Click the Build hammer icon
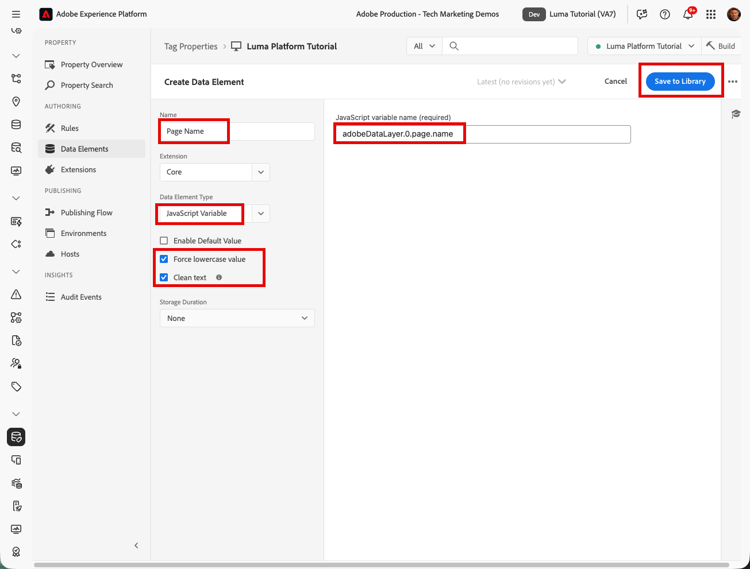 click(x=710, y=46)
